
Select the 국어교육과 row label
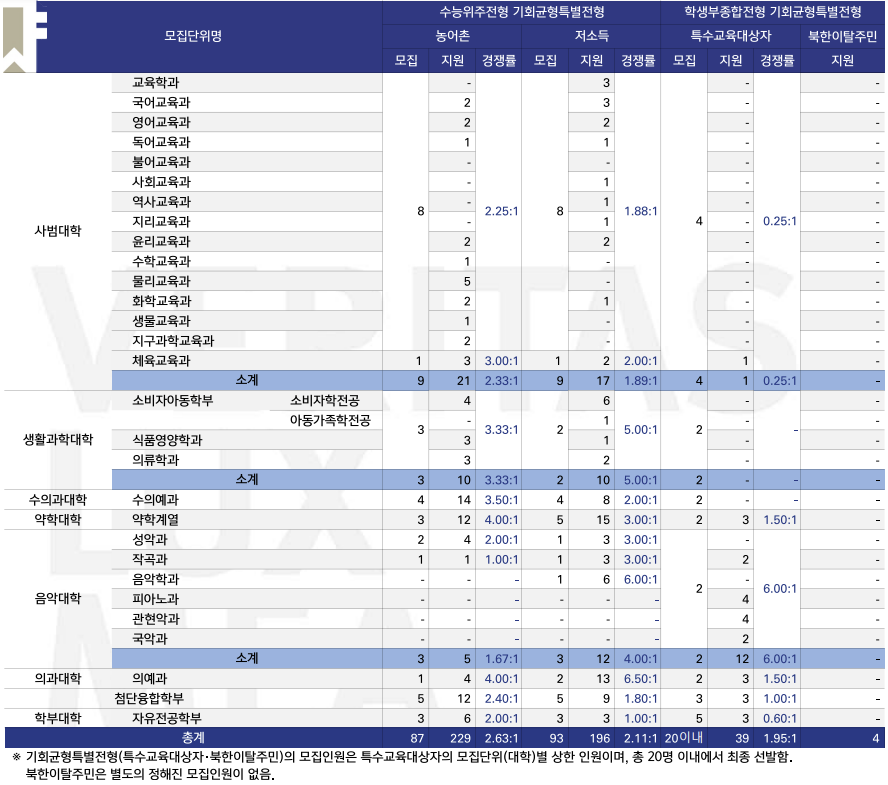click(x=161, y=103)
